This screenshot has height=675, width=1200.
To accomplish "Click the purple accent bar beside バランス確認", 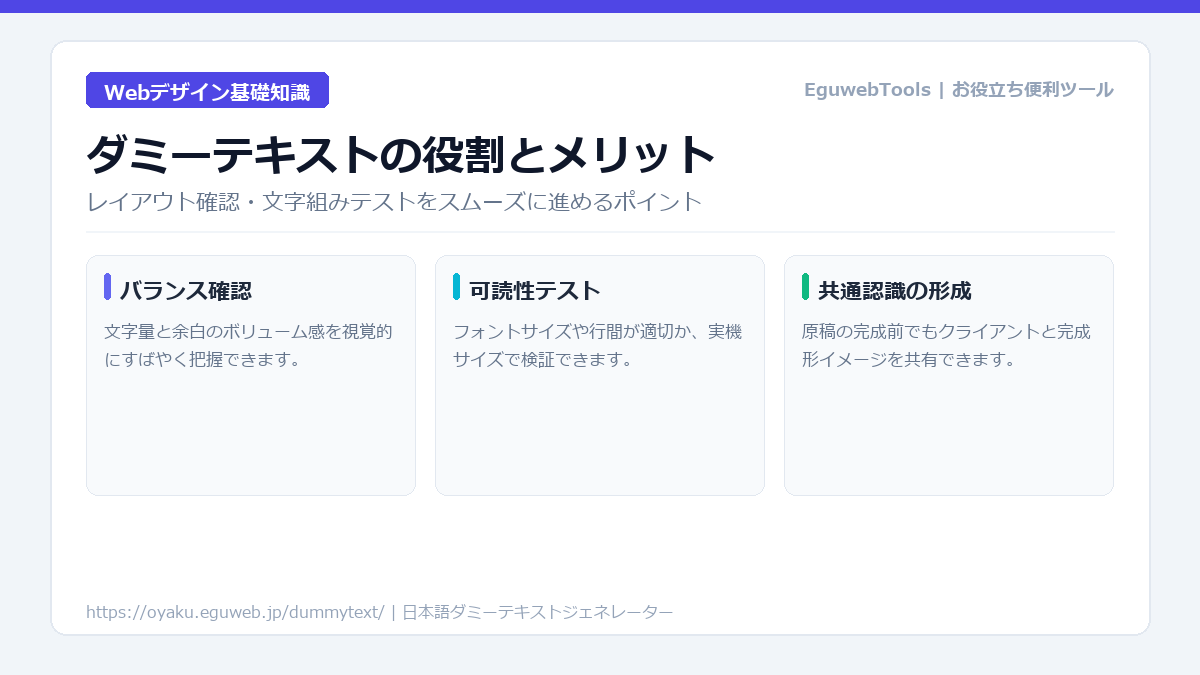I will [x=107, y=287].
